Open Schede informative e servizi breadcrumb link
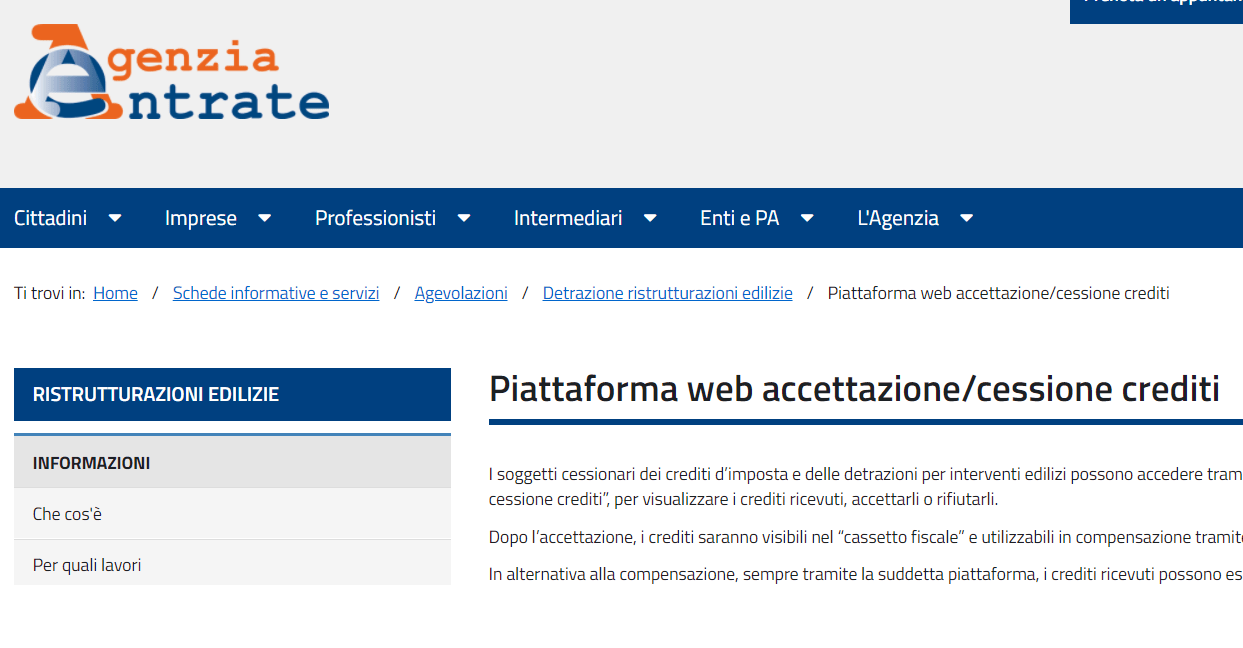This screenshot has height=648, width=1243. coord(276,292)
